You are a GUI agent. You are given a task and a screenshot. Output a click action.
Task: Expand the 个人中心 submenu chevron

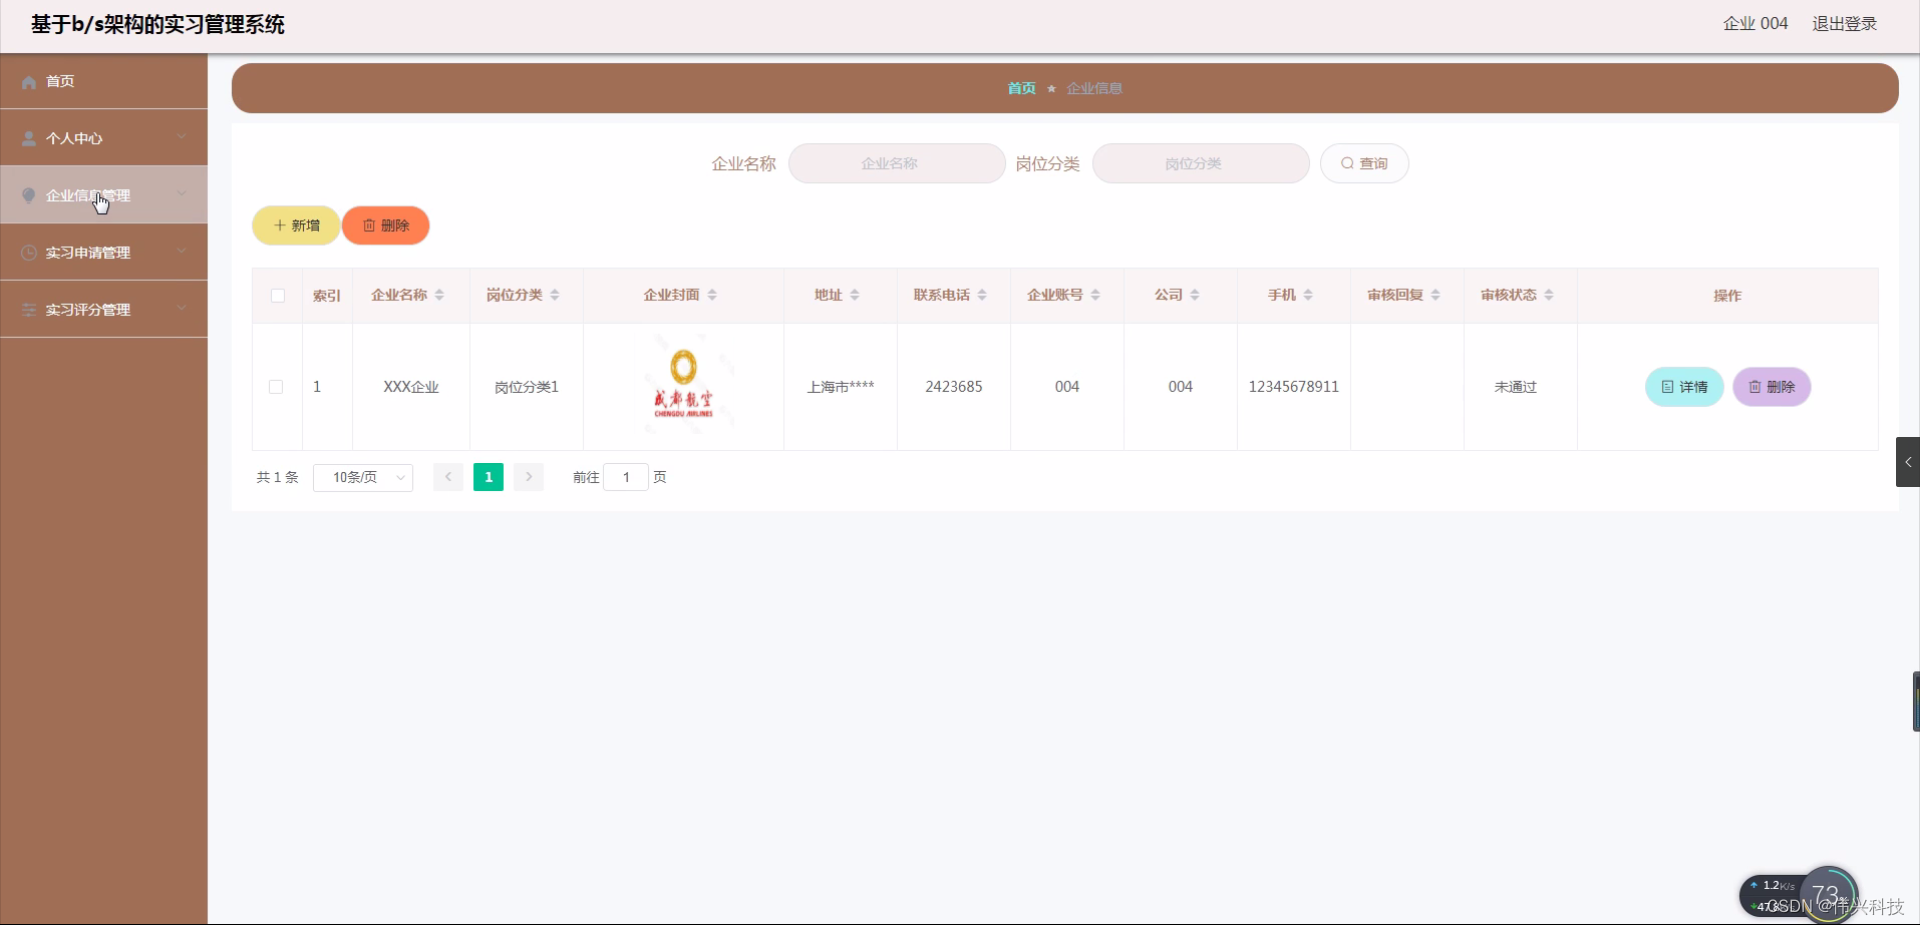tap(182, 137)
